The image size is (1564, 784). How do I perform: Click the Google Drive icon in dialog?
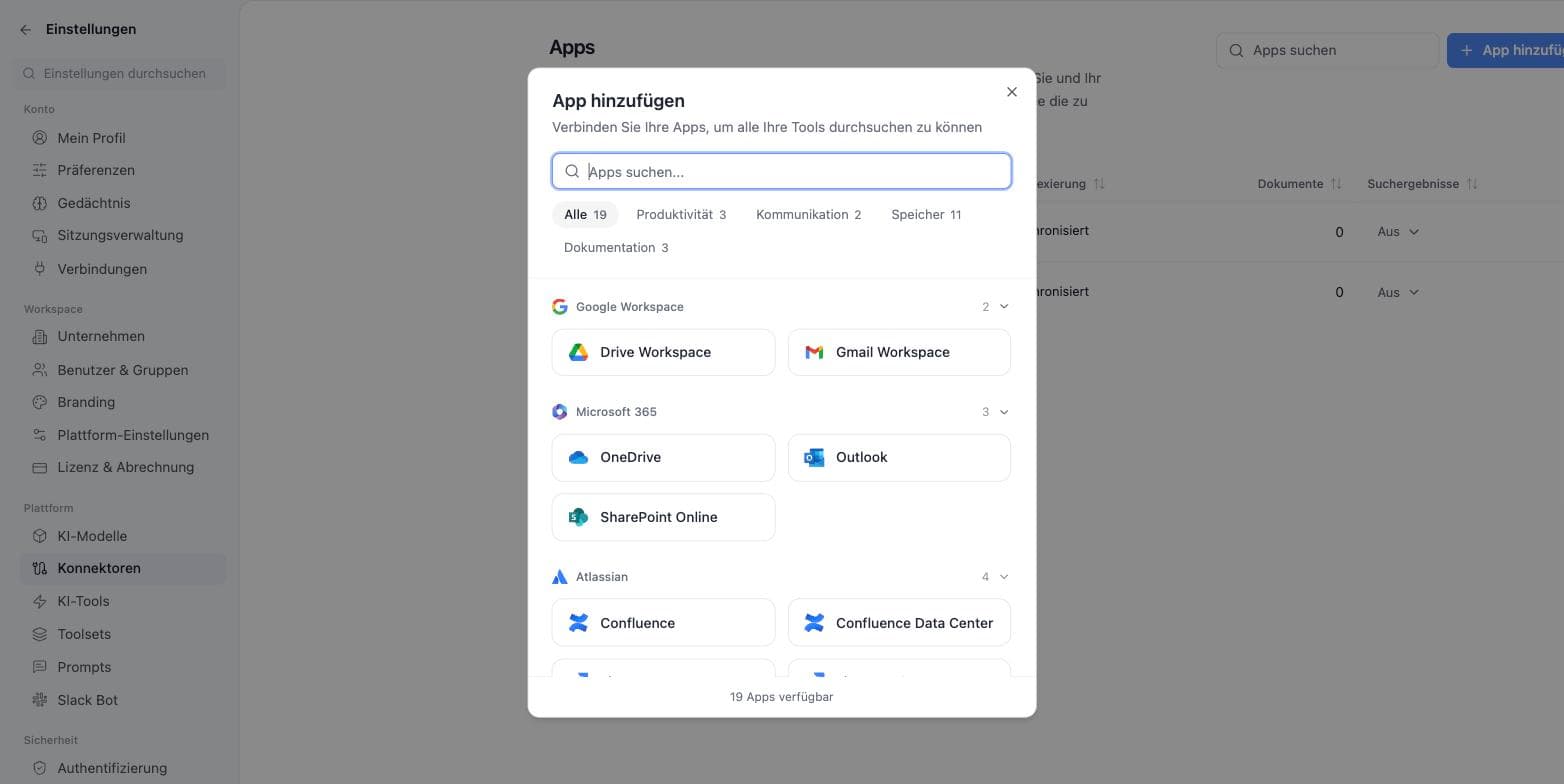[x=578, y=352]
